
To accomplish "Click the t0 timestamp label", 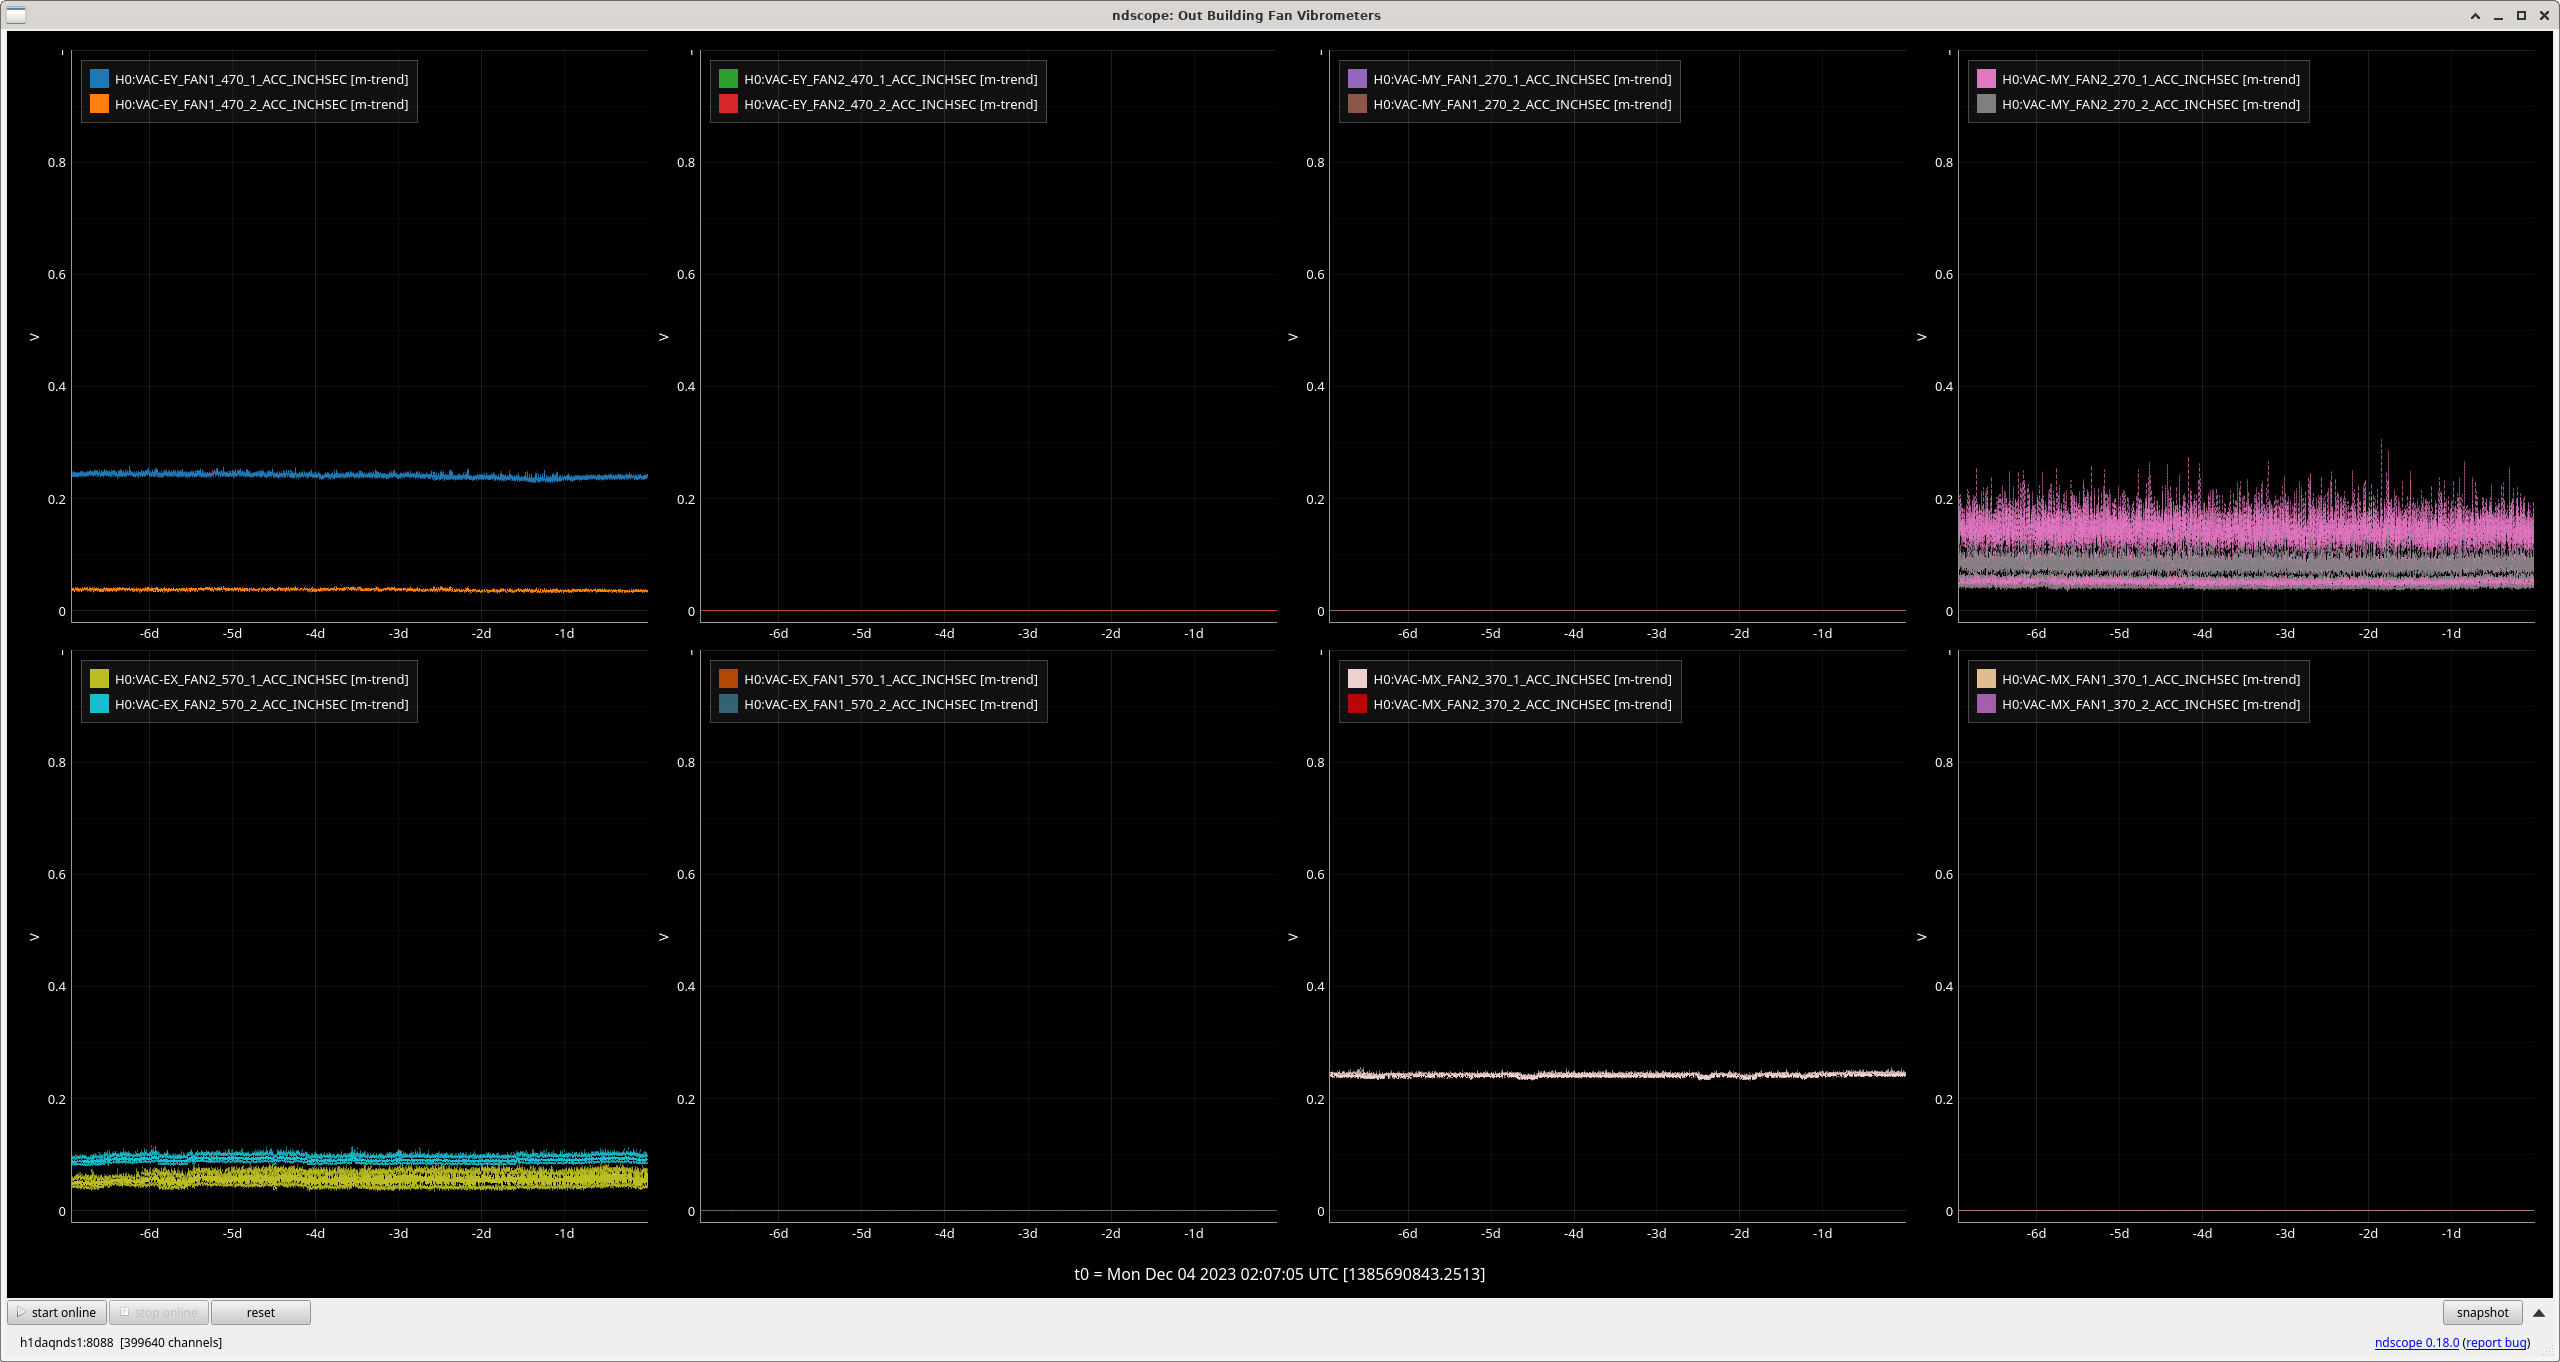I will [1279, 1274].
